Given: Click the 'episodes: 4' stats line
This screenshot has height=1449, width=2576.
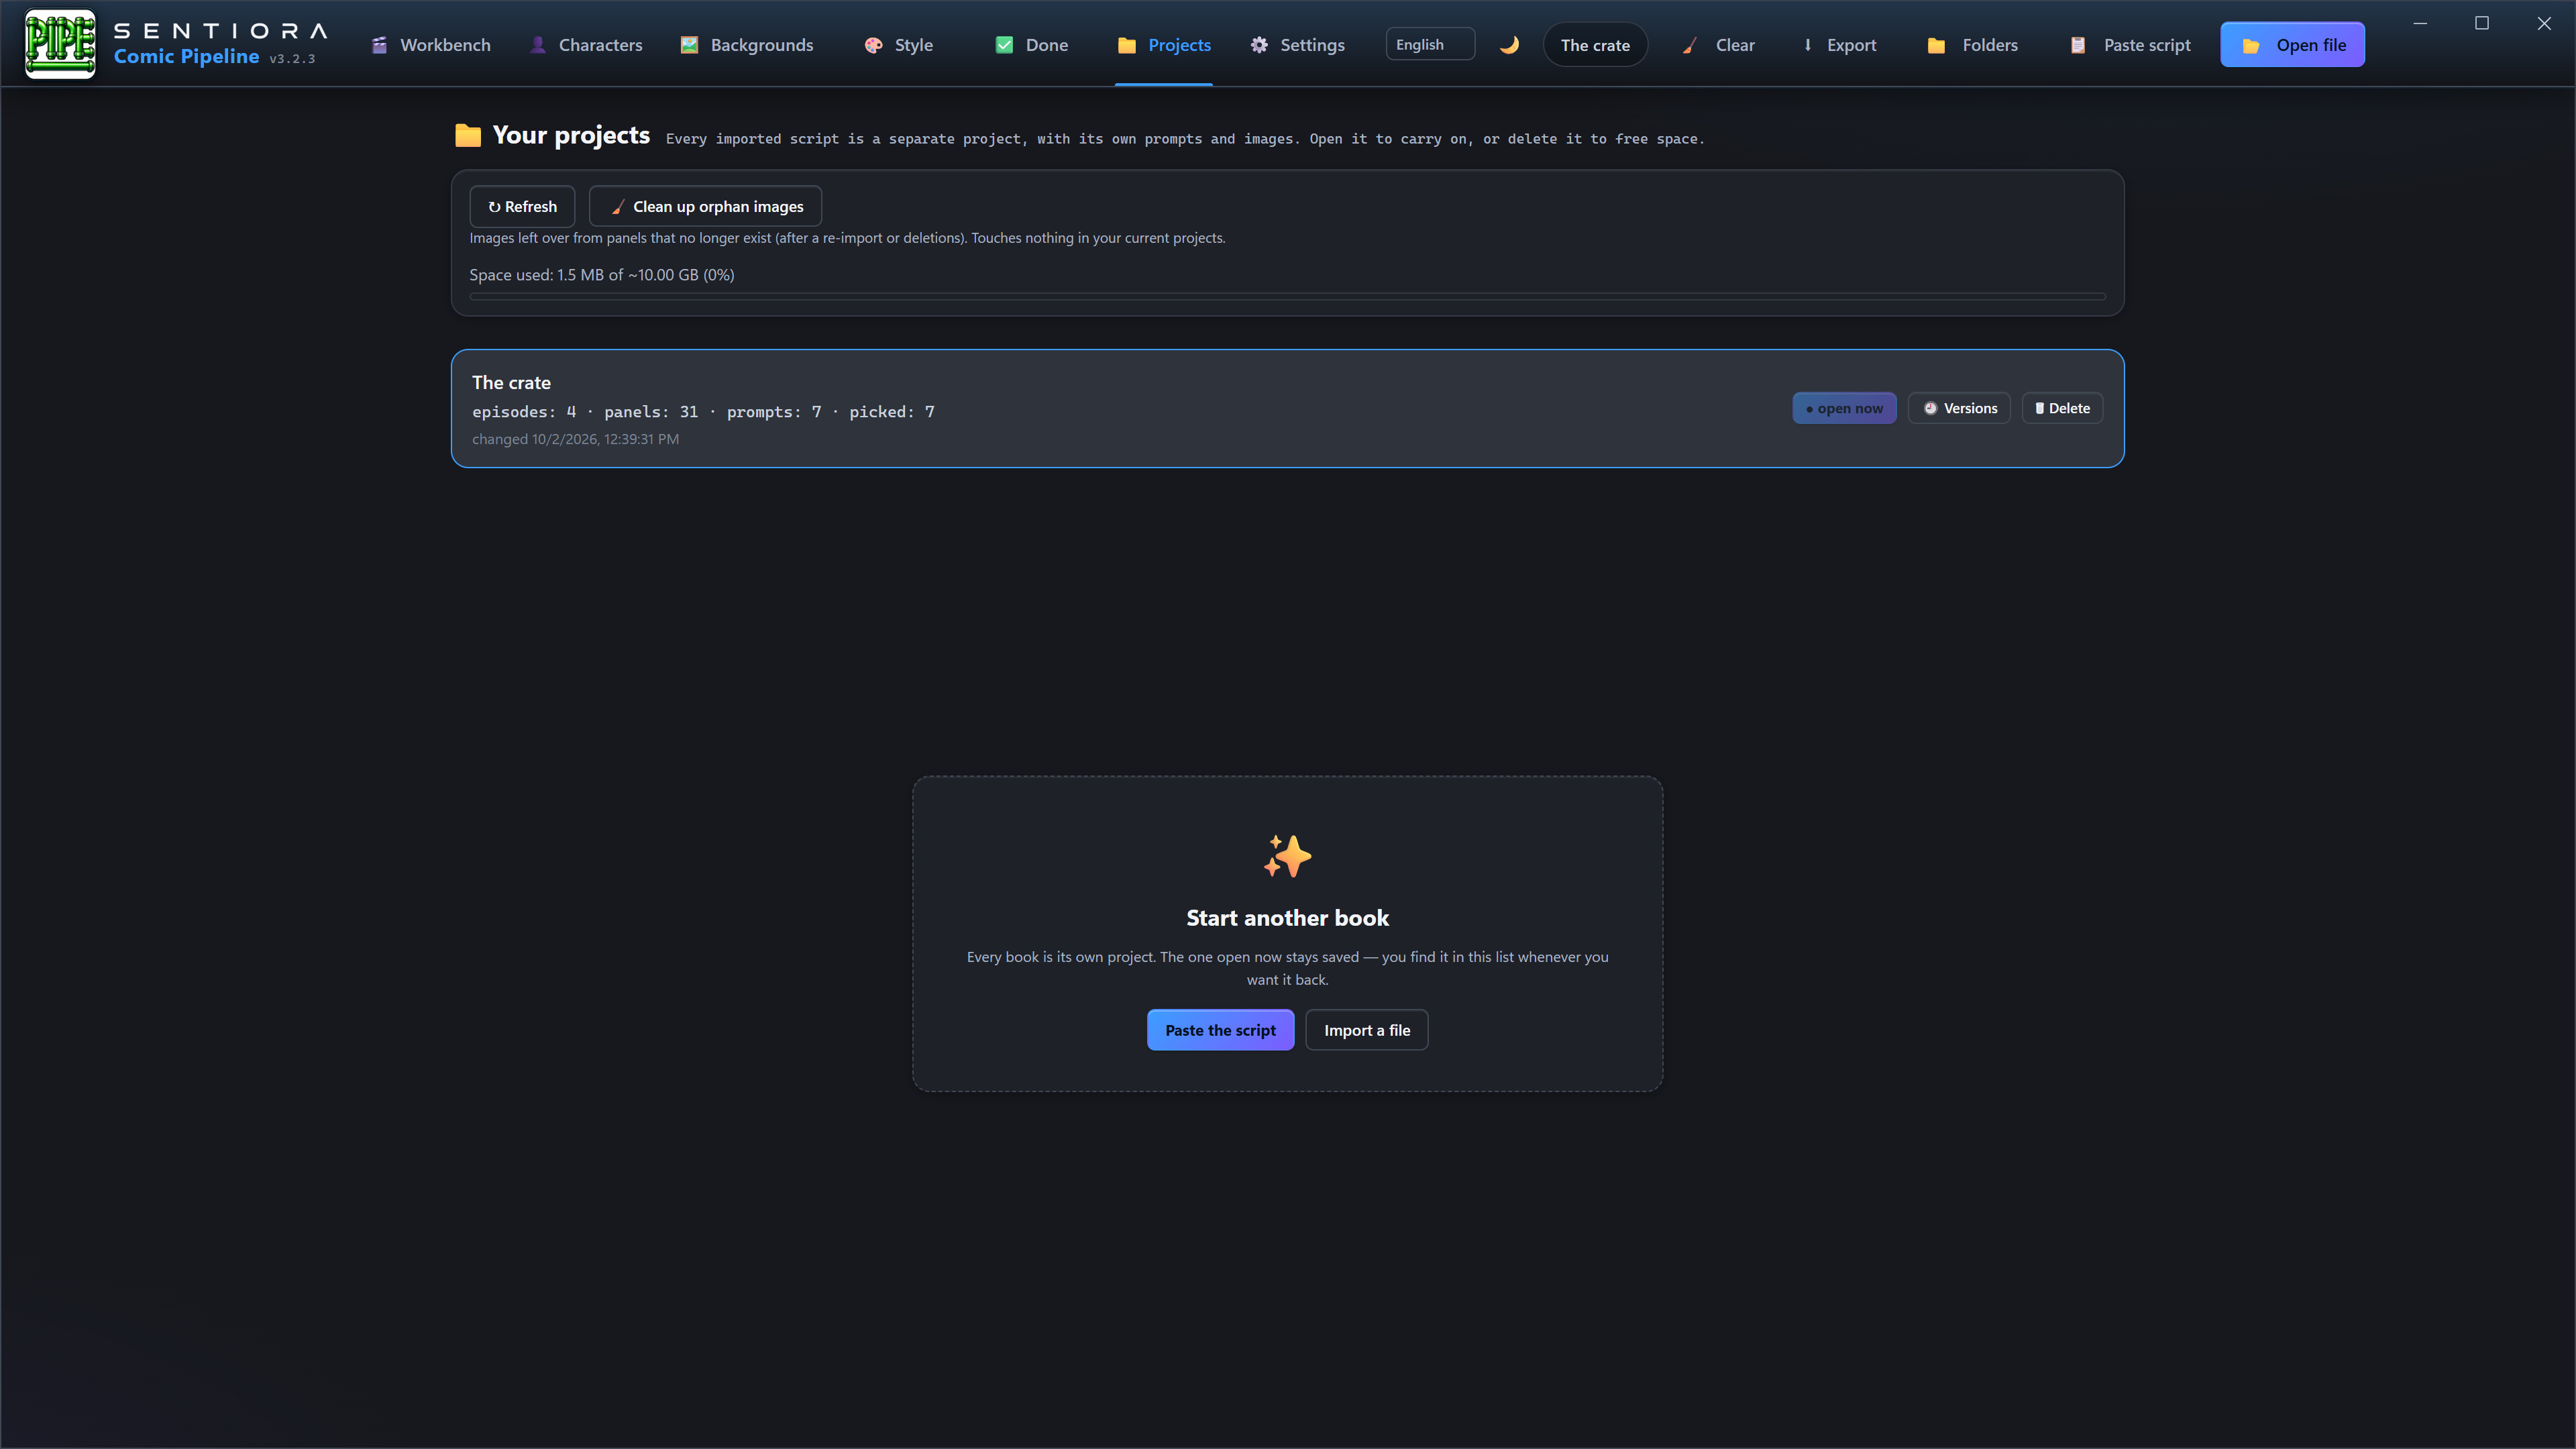Looking at the screenshot, I should [703, 412].
